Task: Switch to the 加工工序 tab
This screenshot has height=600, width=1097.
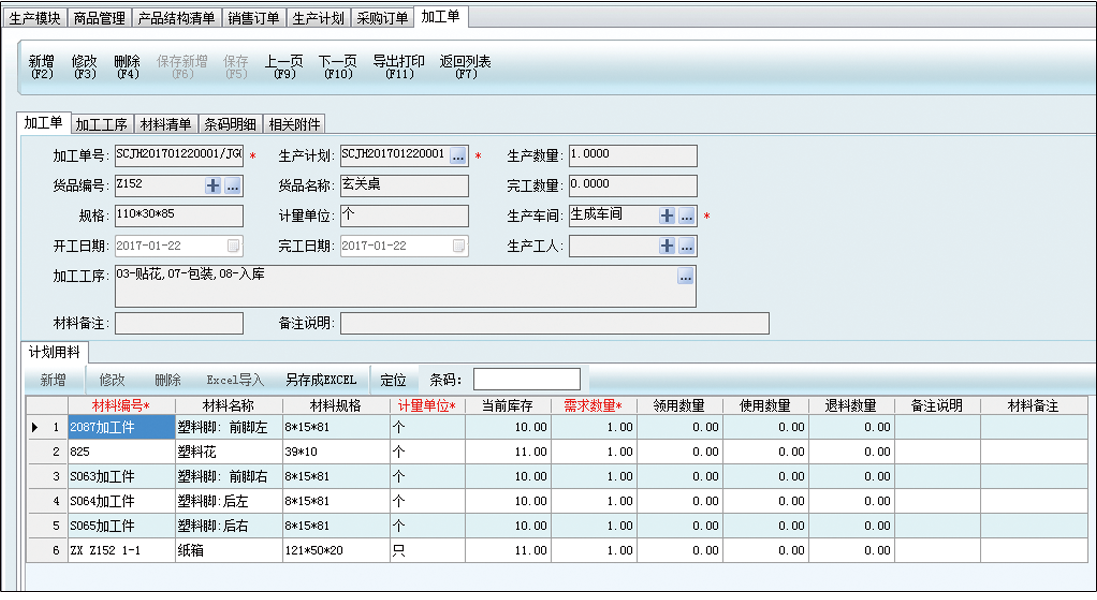Action: (102, 124)
